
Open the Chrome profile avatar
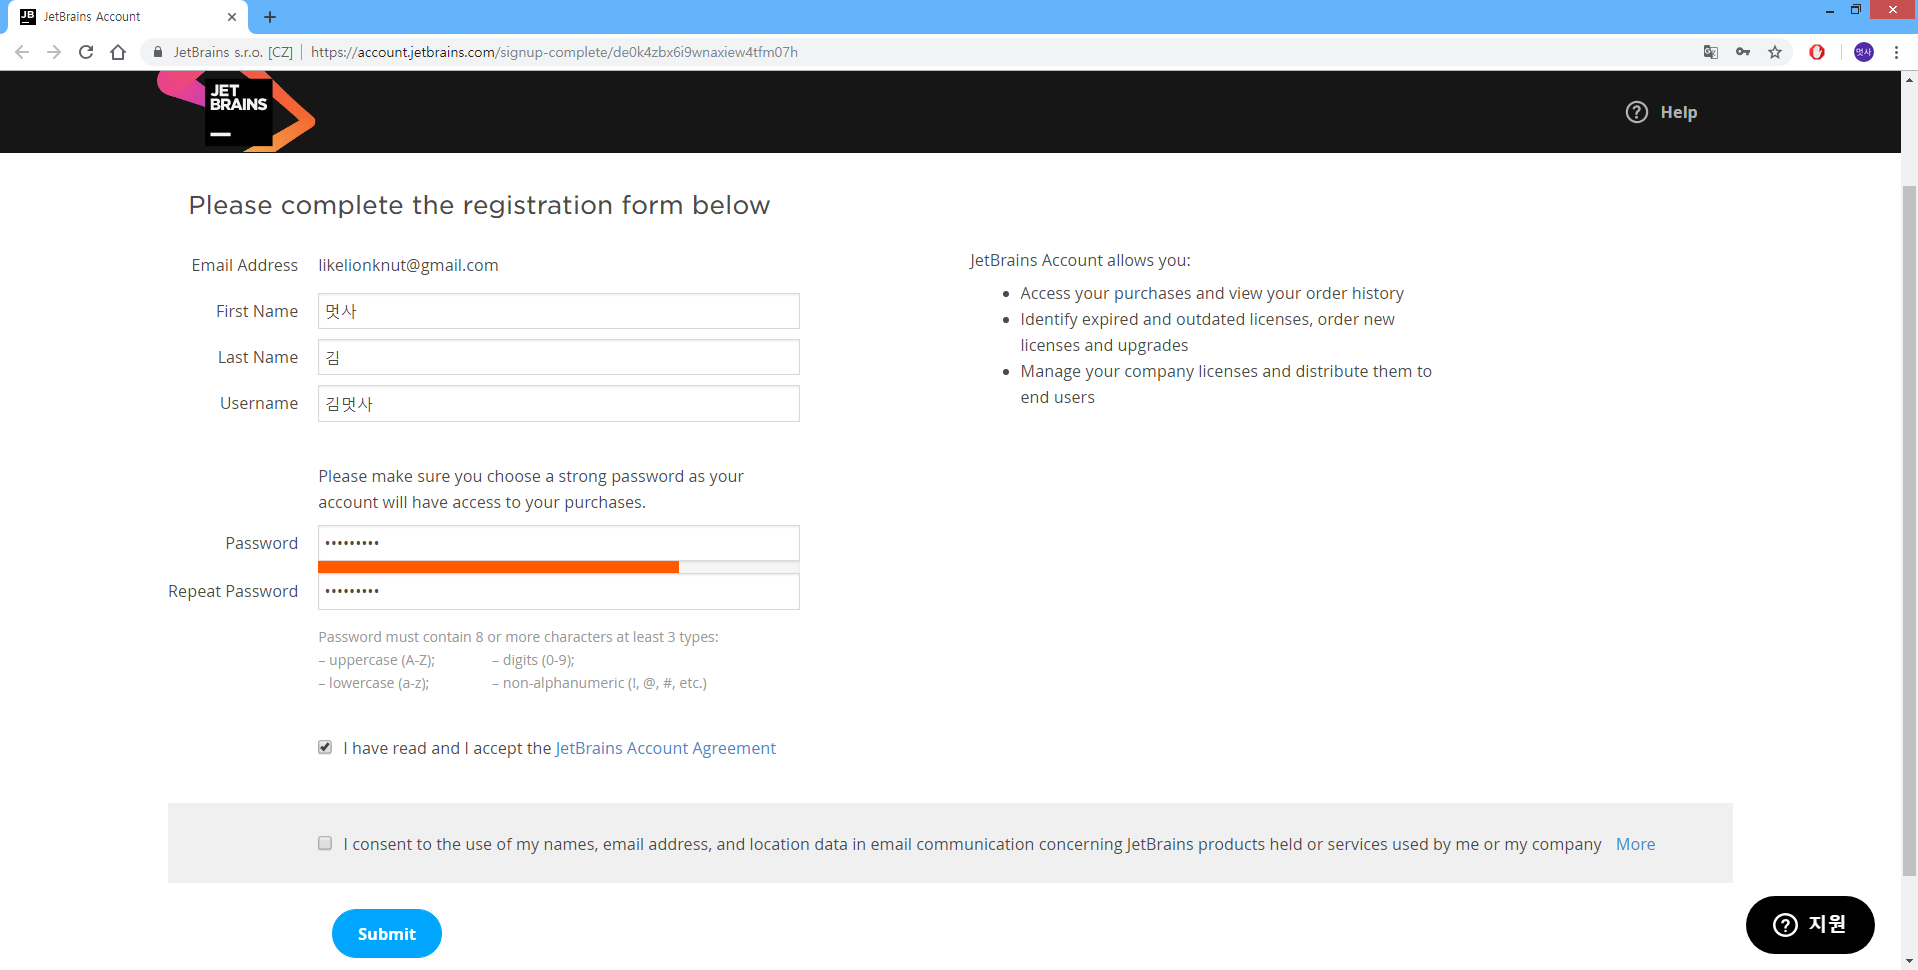coord(1864,52)
